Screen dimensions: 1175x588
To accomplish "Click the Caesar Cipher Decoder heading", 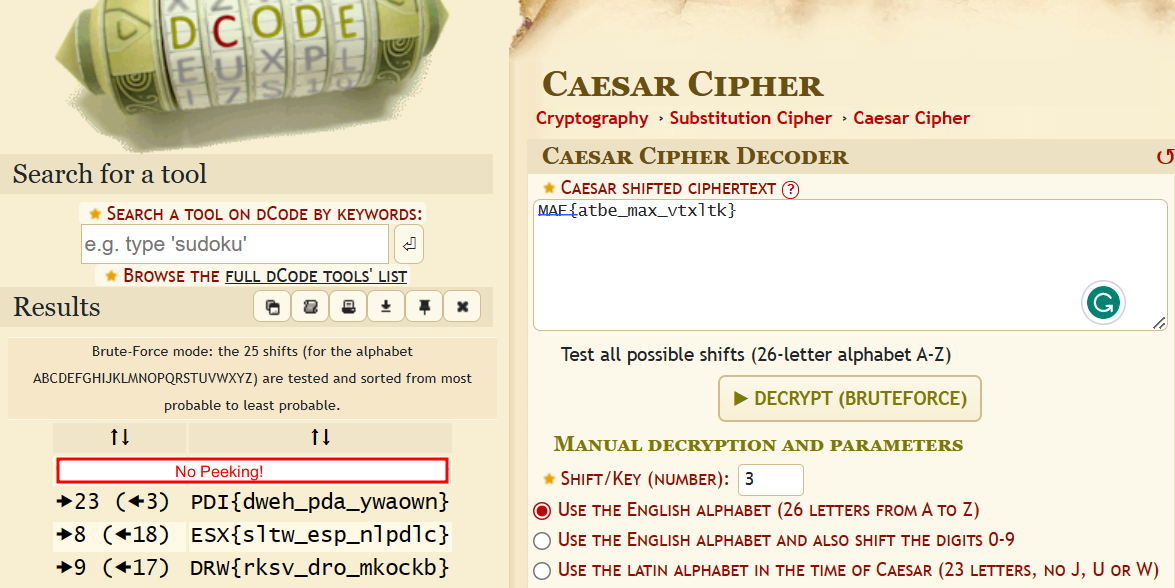I will 695,157.
